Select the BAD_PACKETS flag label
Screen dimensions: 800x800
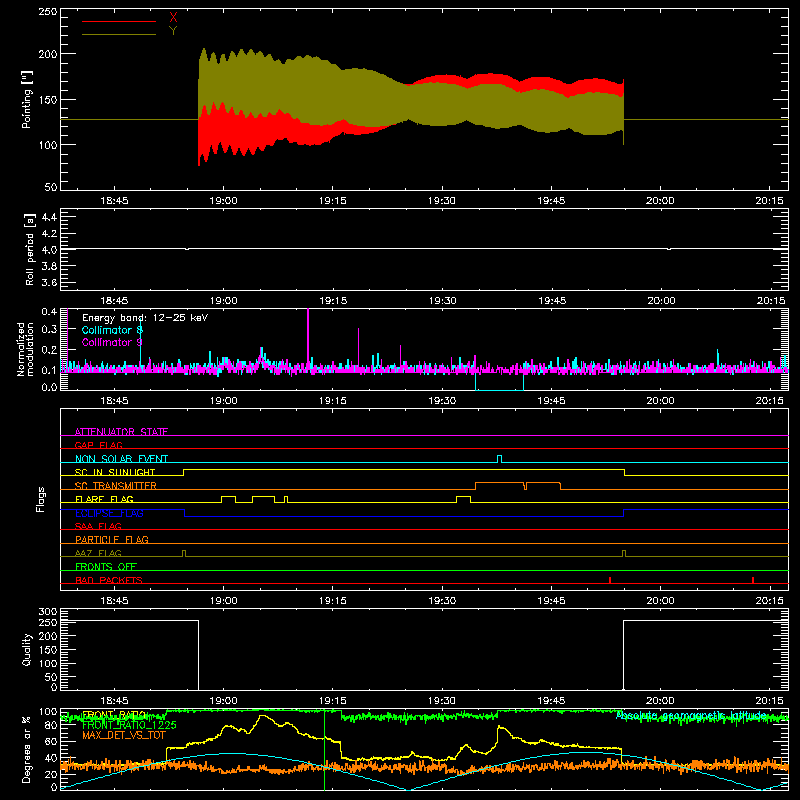[109, 580]
